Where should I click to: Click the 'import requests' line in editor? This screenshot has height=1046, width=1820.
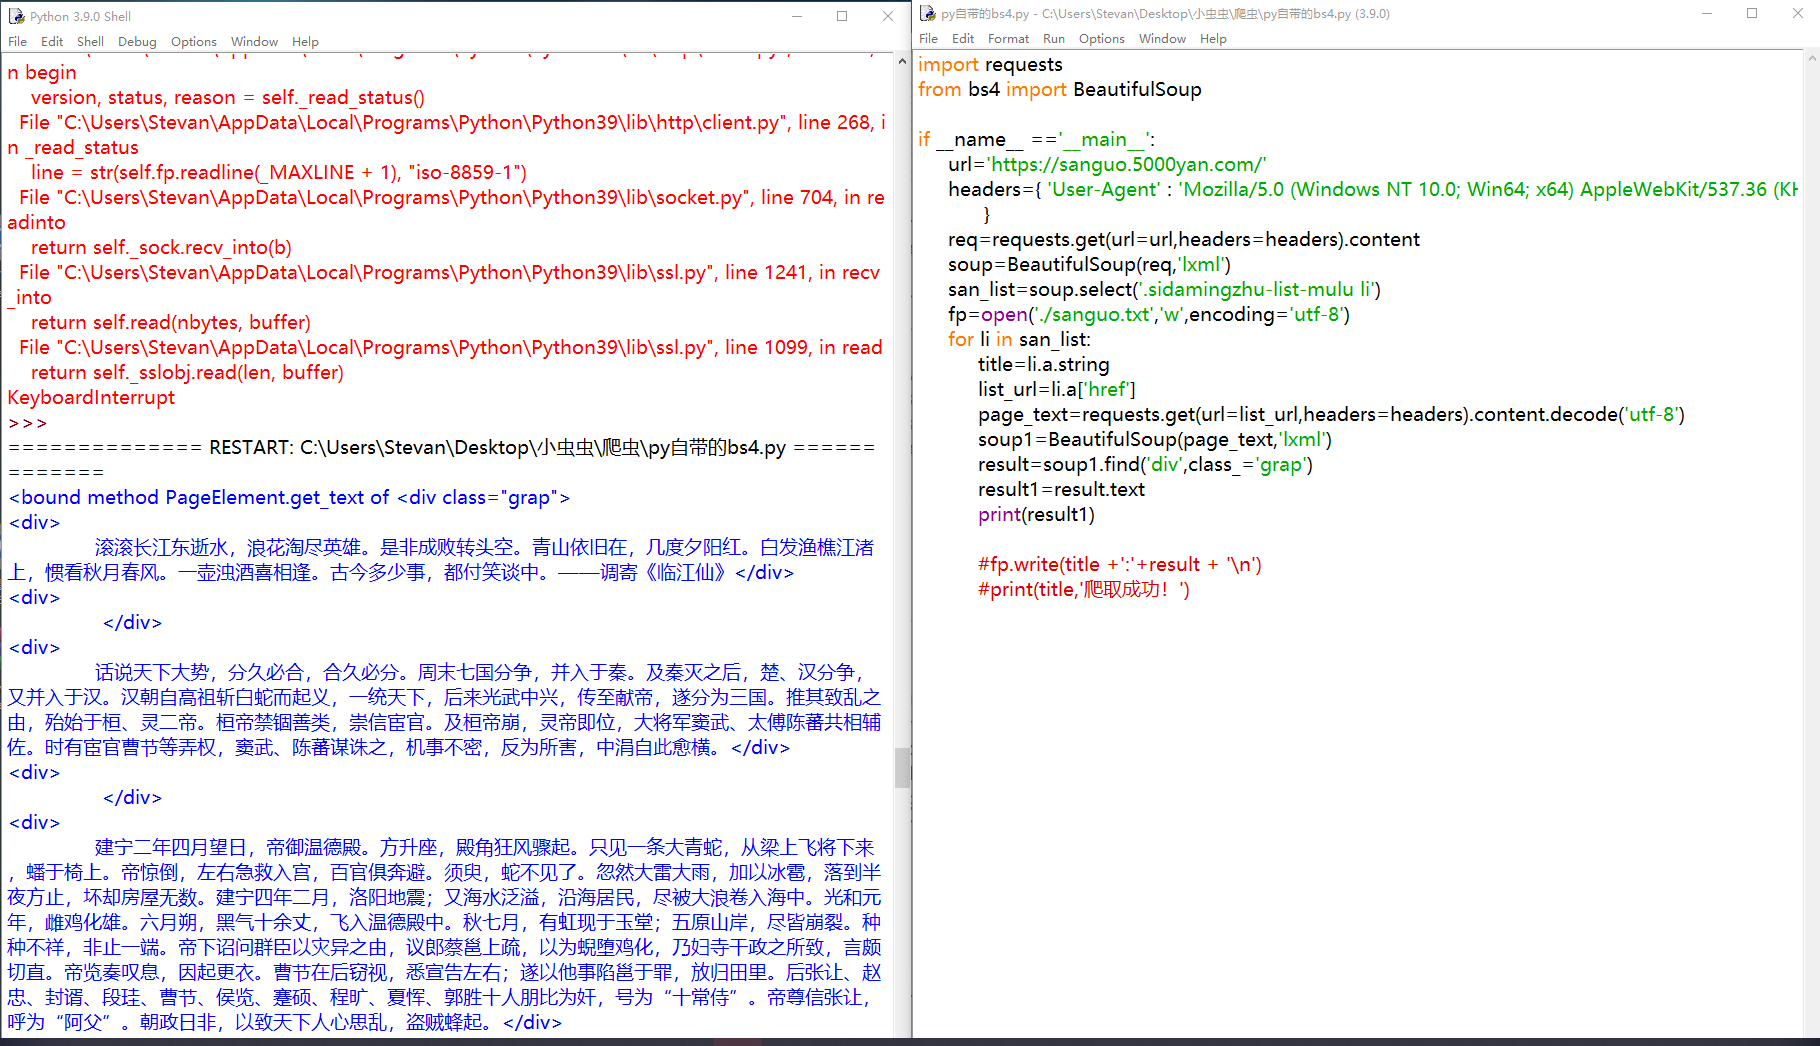[x=990, y=64]
